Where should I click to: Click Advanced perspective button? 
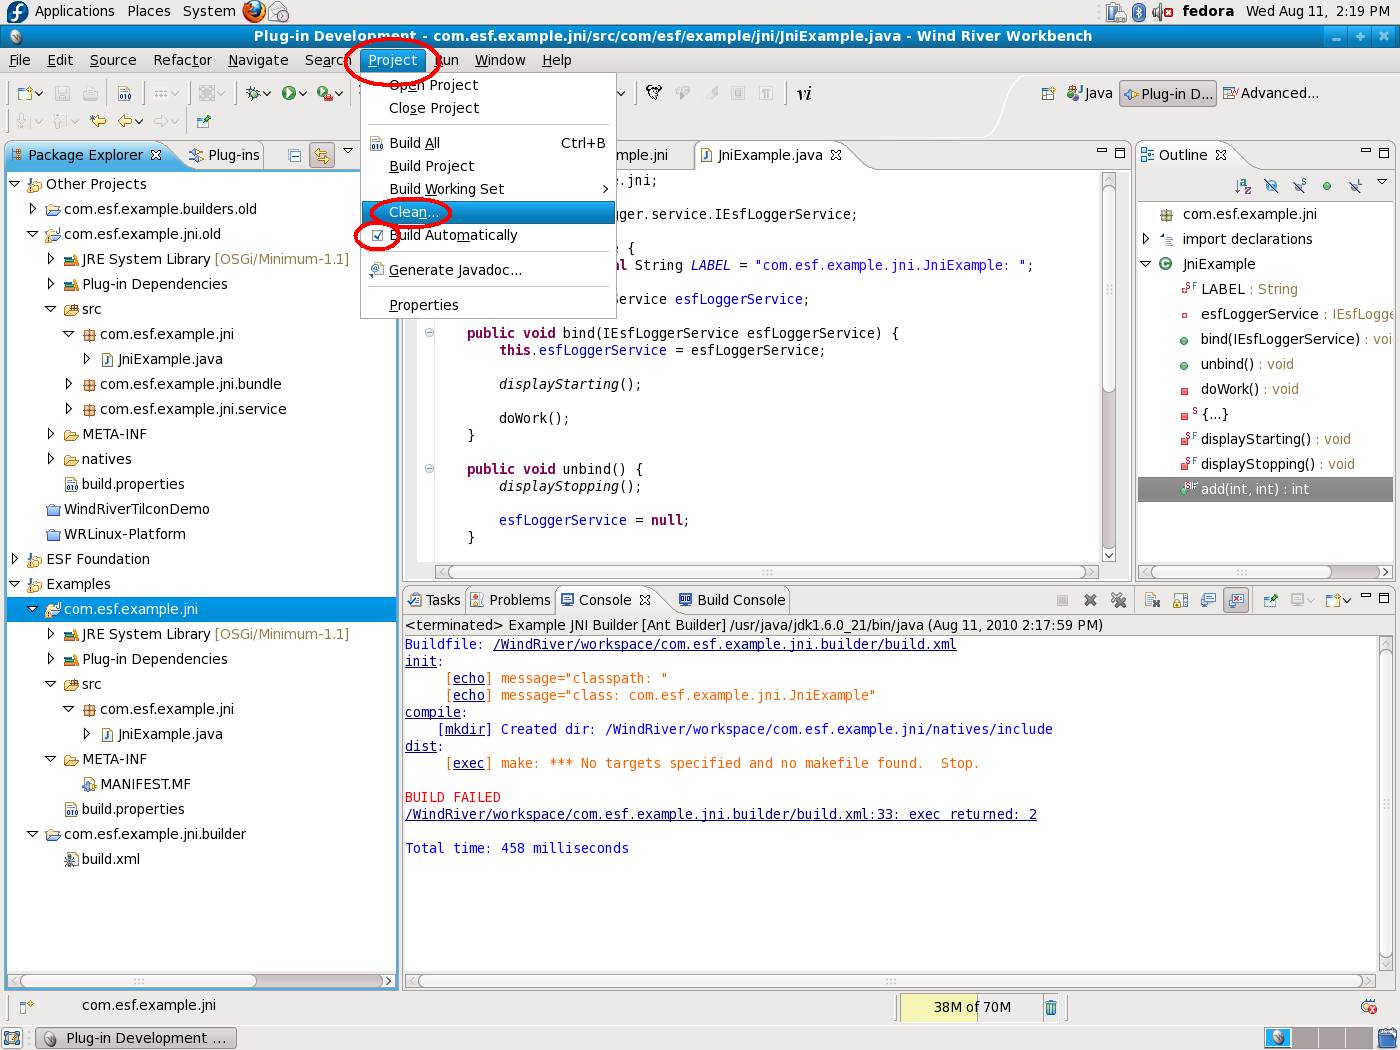(1270, 93)
